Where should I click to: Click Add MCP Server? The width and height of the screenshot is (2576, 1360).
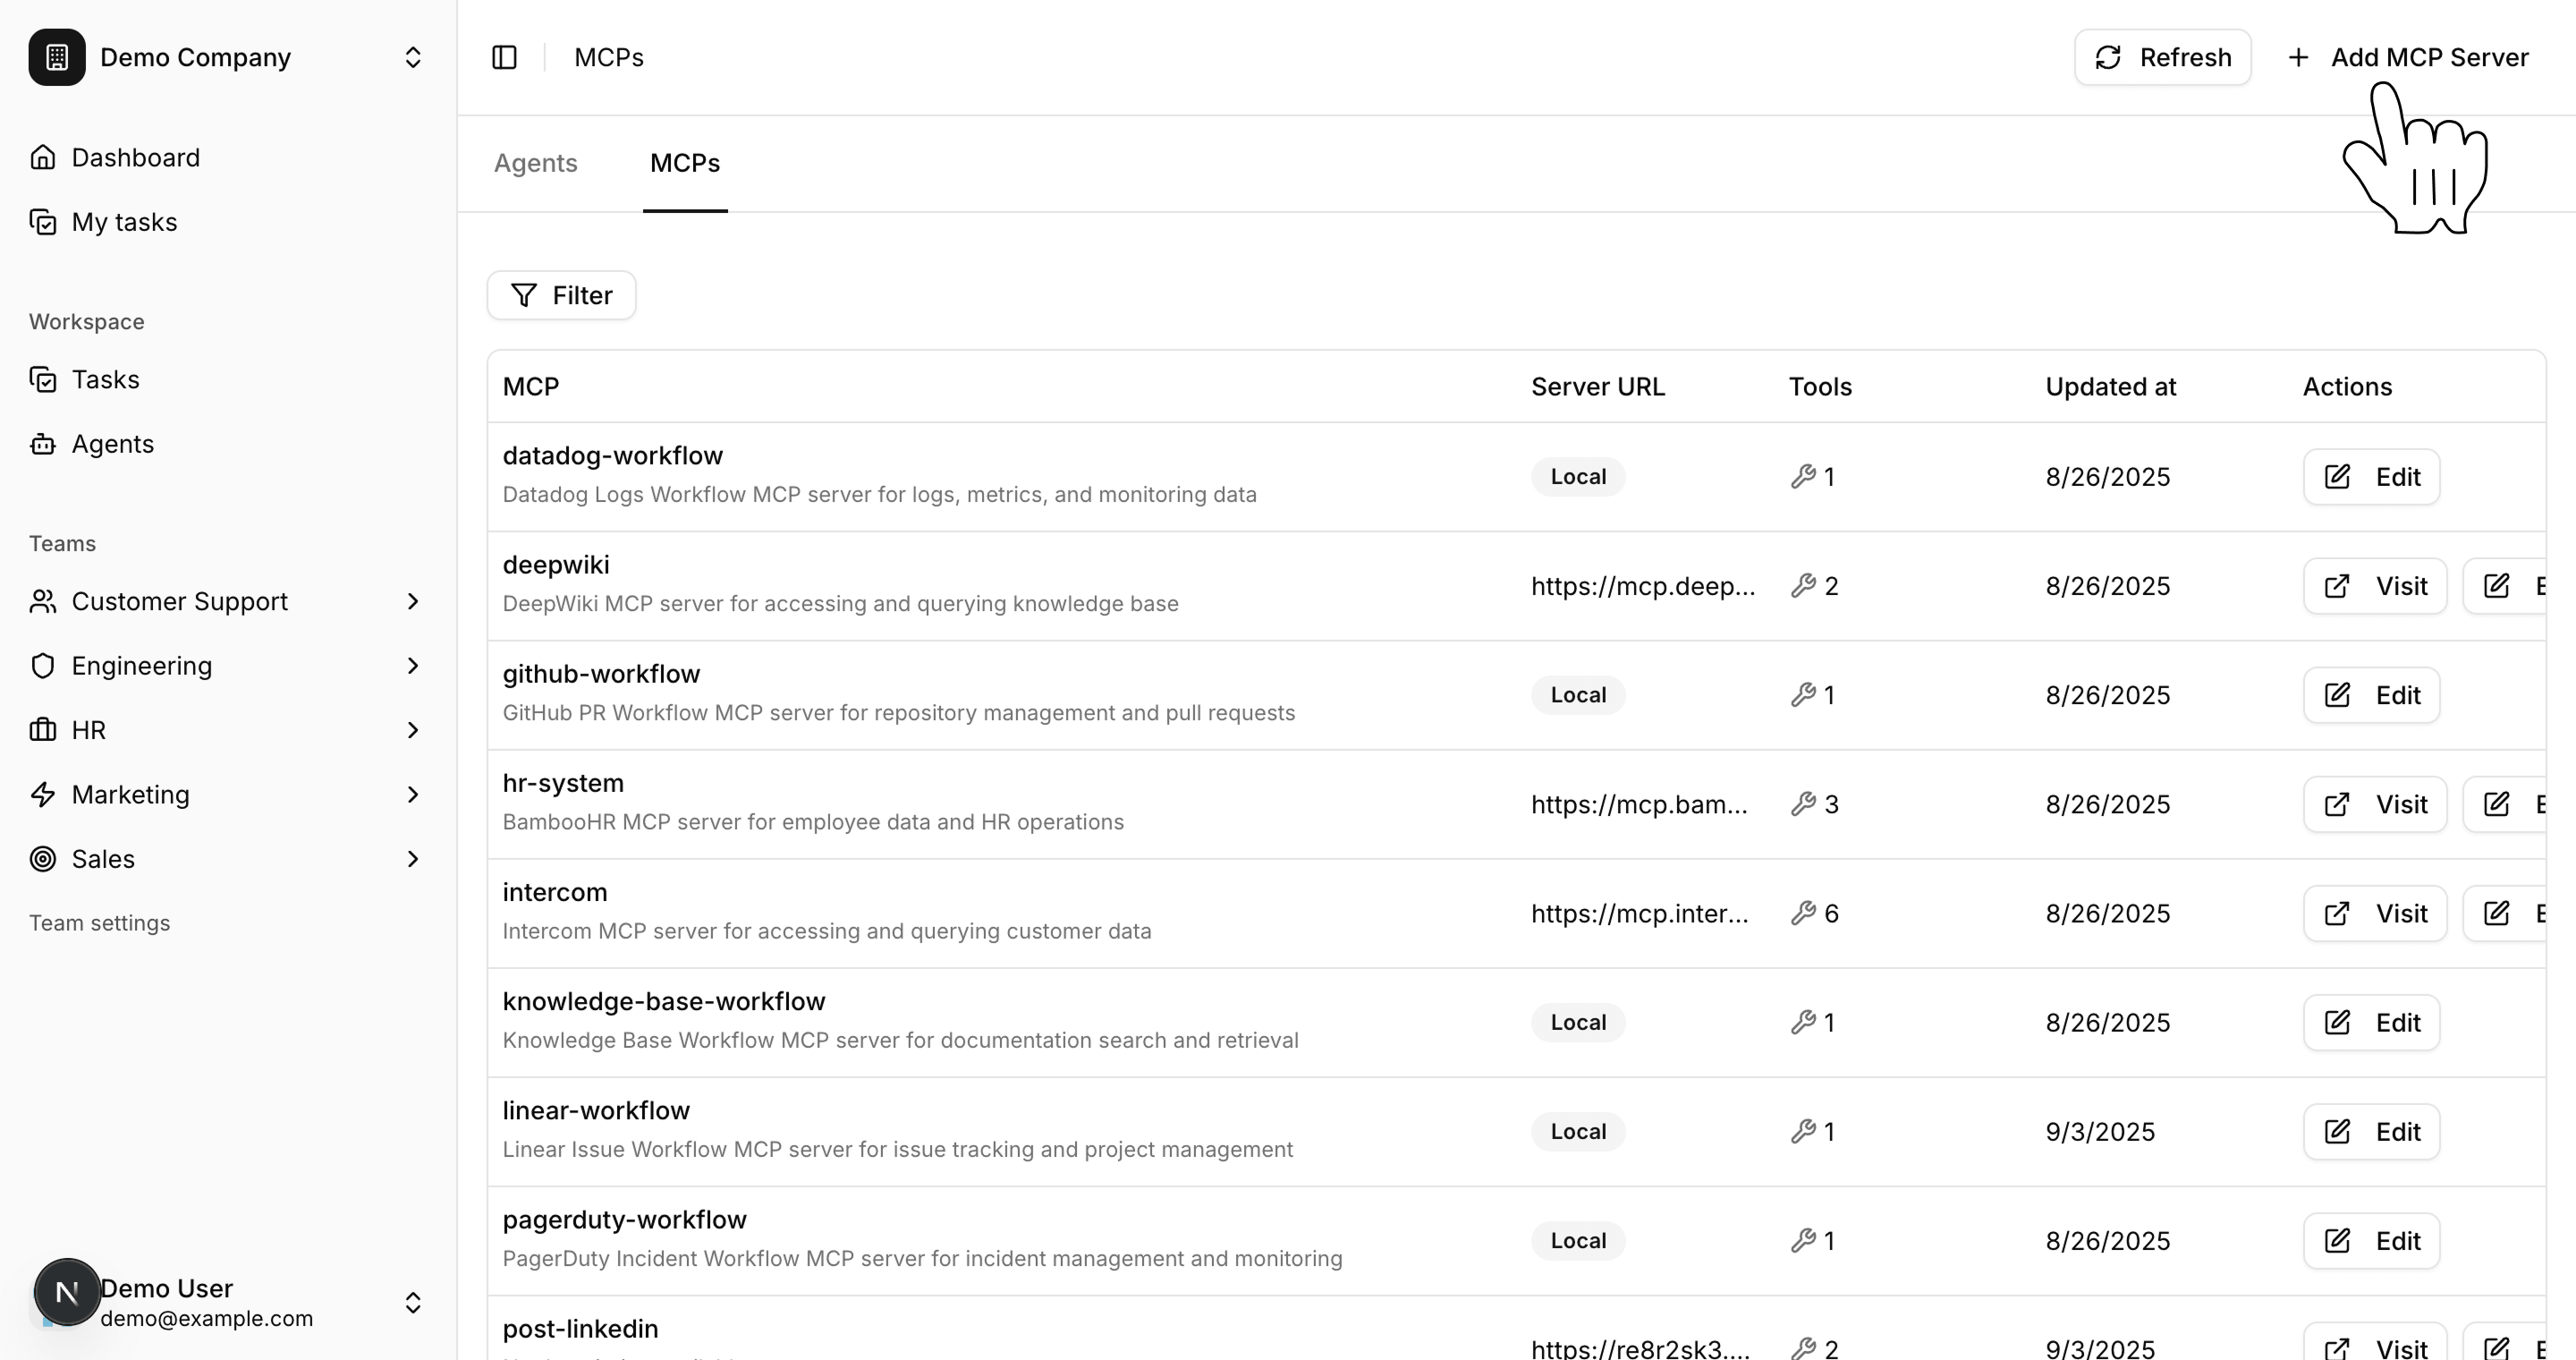click(2408, 57)
